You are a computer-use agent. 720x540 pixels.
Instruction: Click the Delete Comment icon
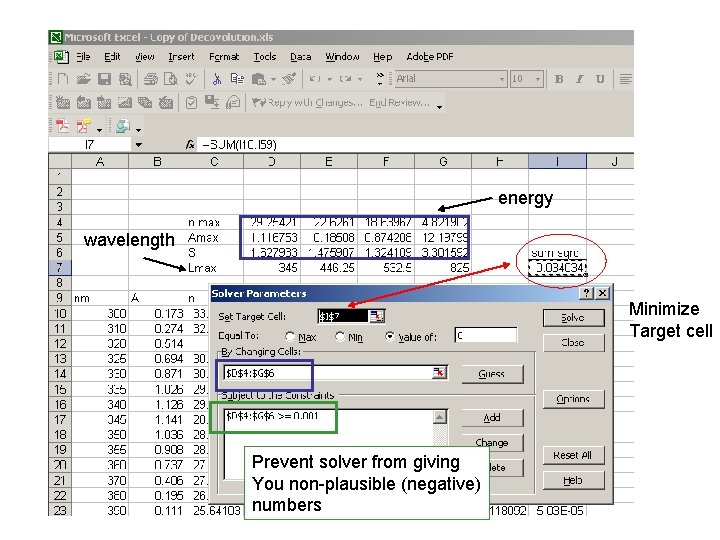(x=166, y=102)
